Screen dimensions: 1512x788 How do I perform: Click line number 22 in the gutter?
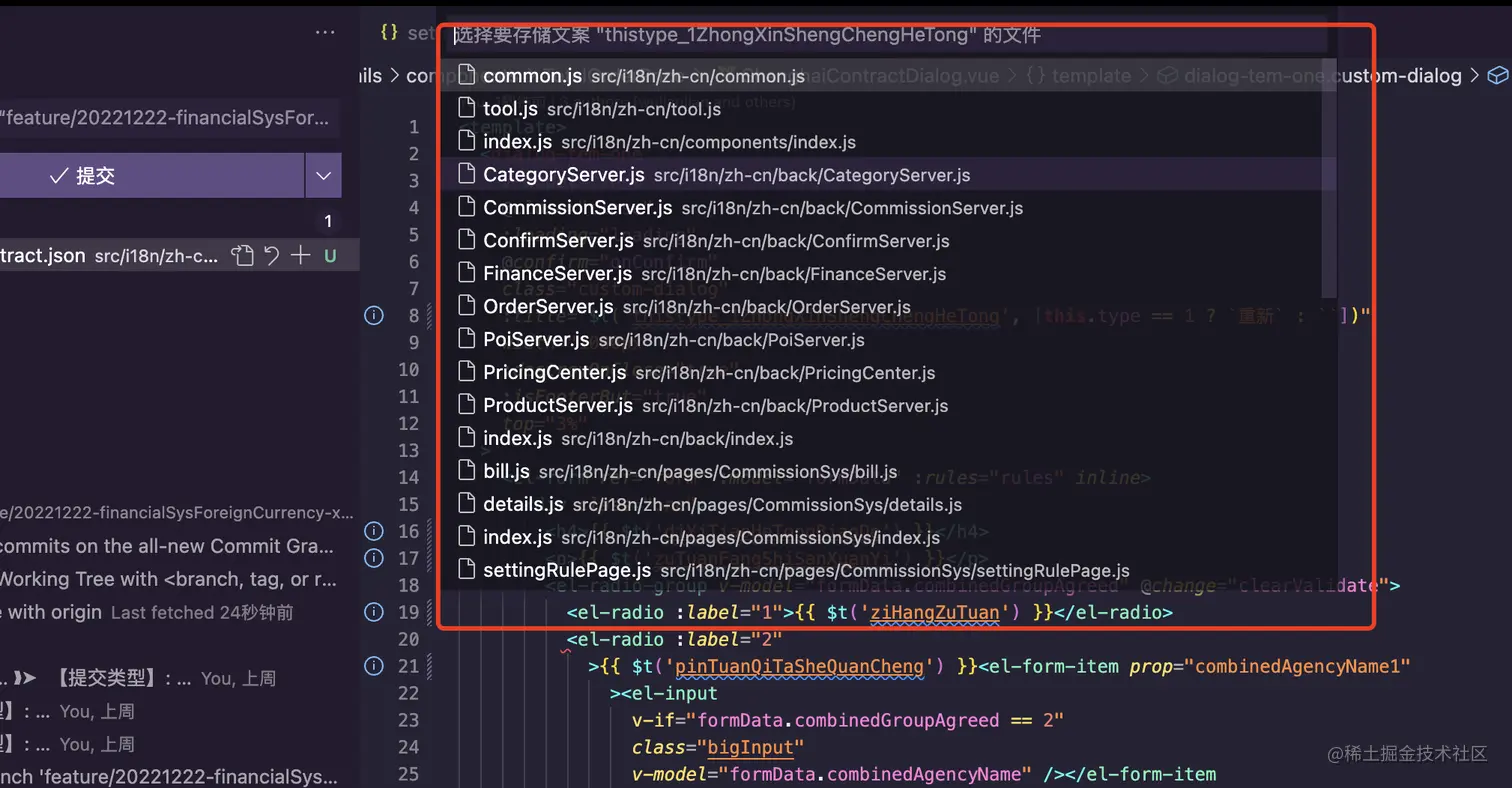coord(408,693)
